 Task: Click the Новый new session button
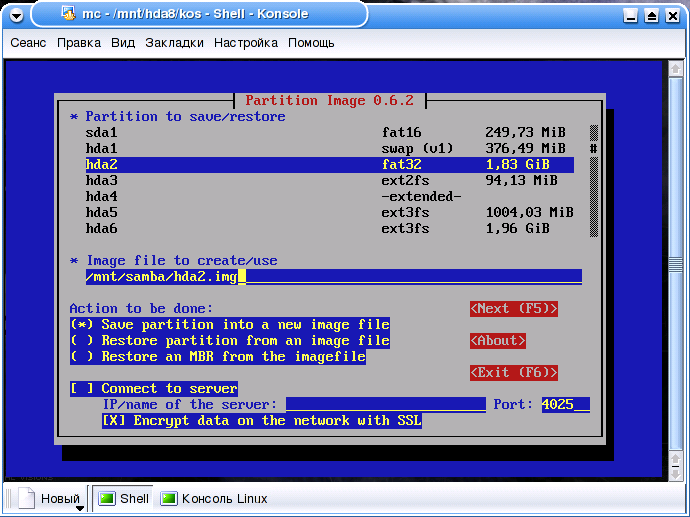pyautogui.click(x=49, y=499)
